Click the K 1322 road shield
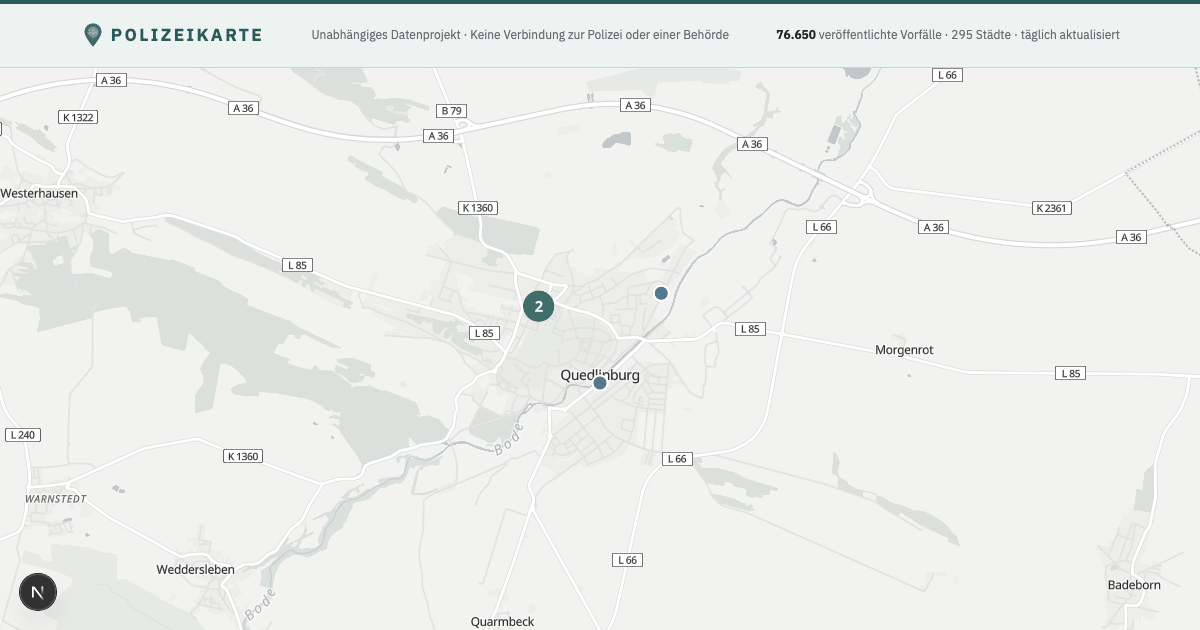The image size is (1200, 630). pos(78,117)
